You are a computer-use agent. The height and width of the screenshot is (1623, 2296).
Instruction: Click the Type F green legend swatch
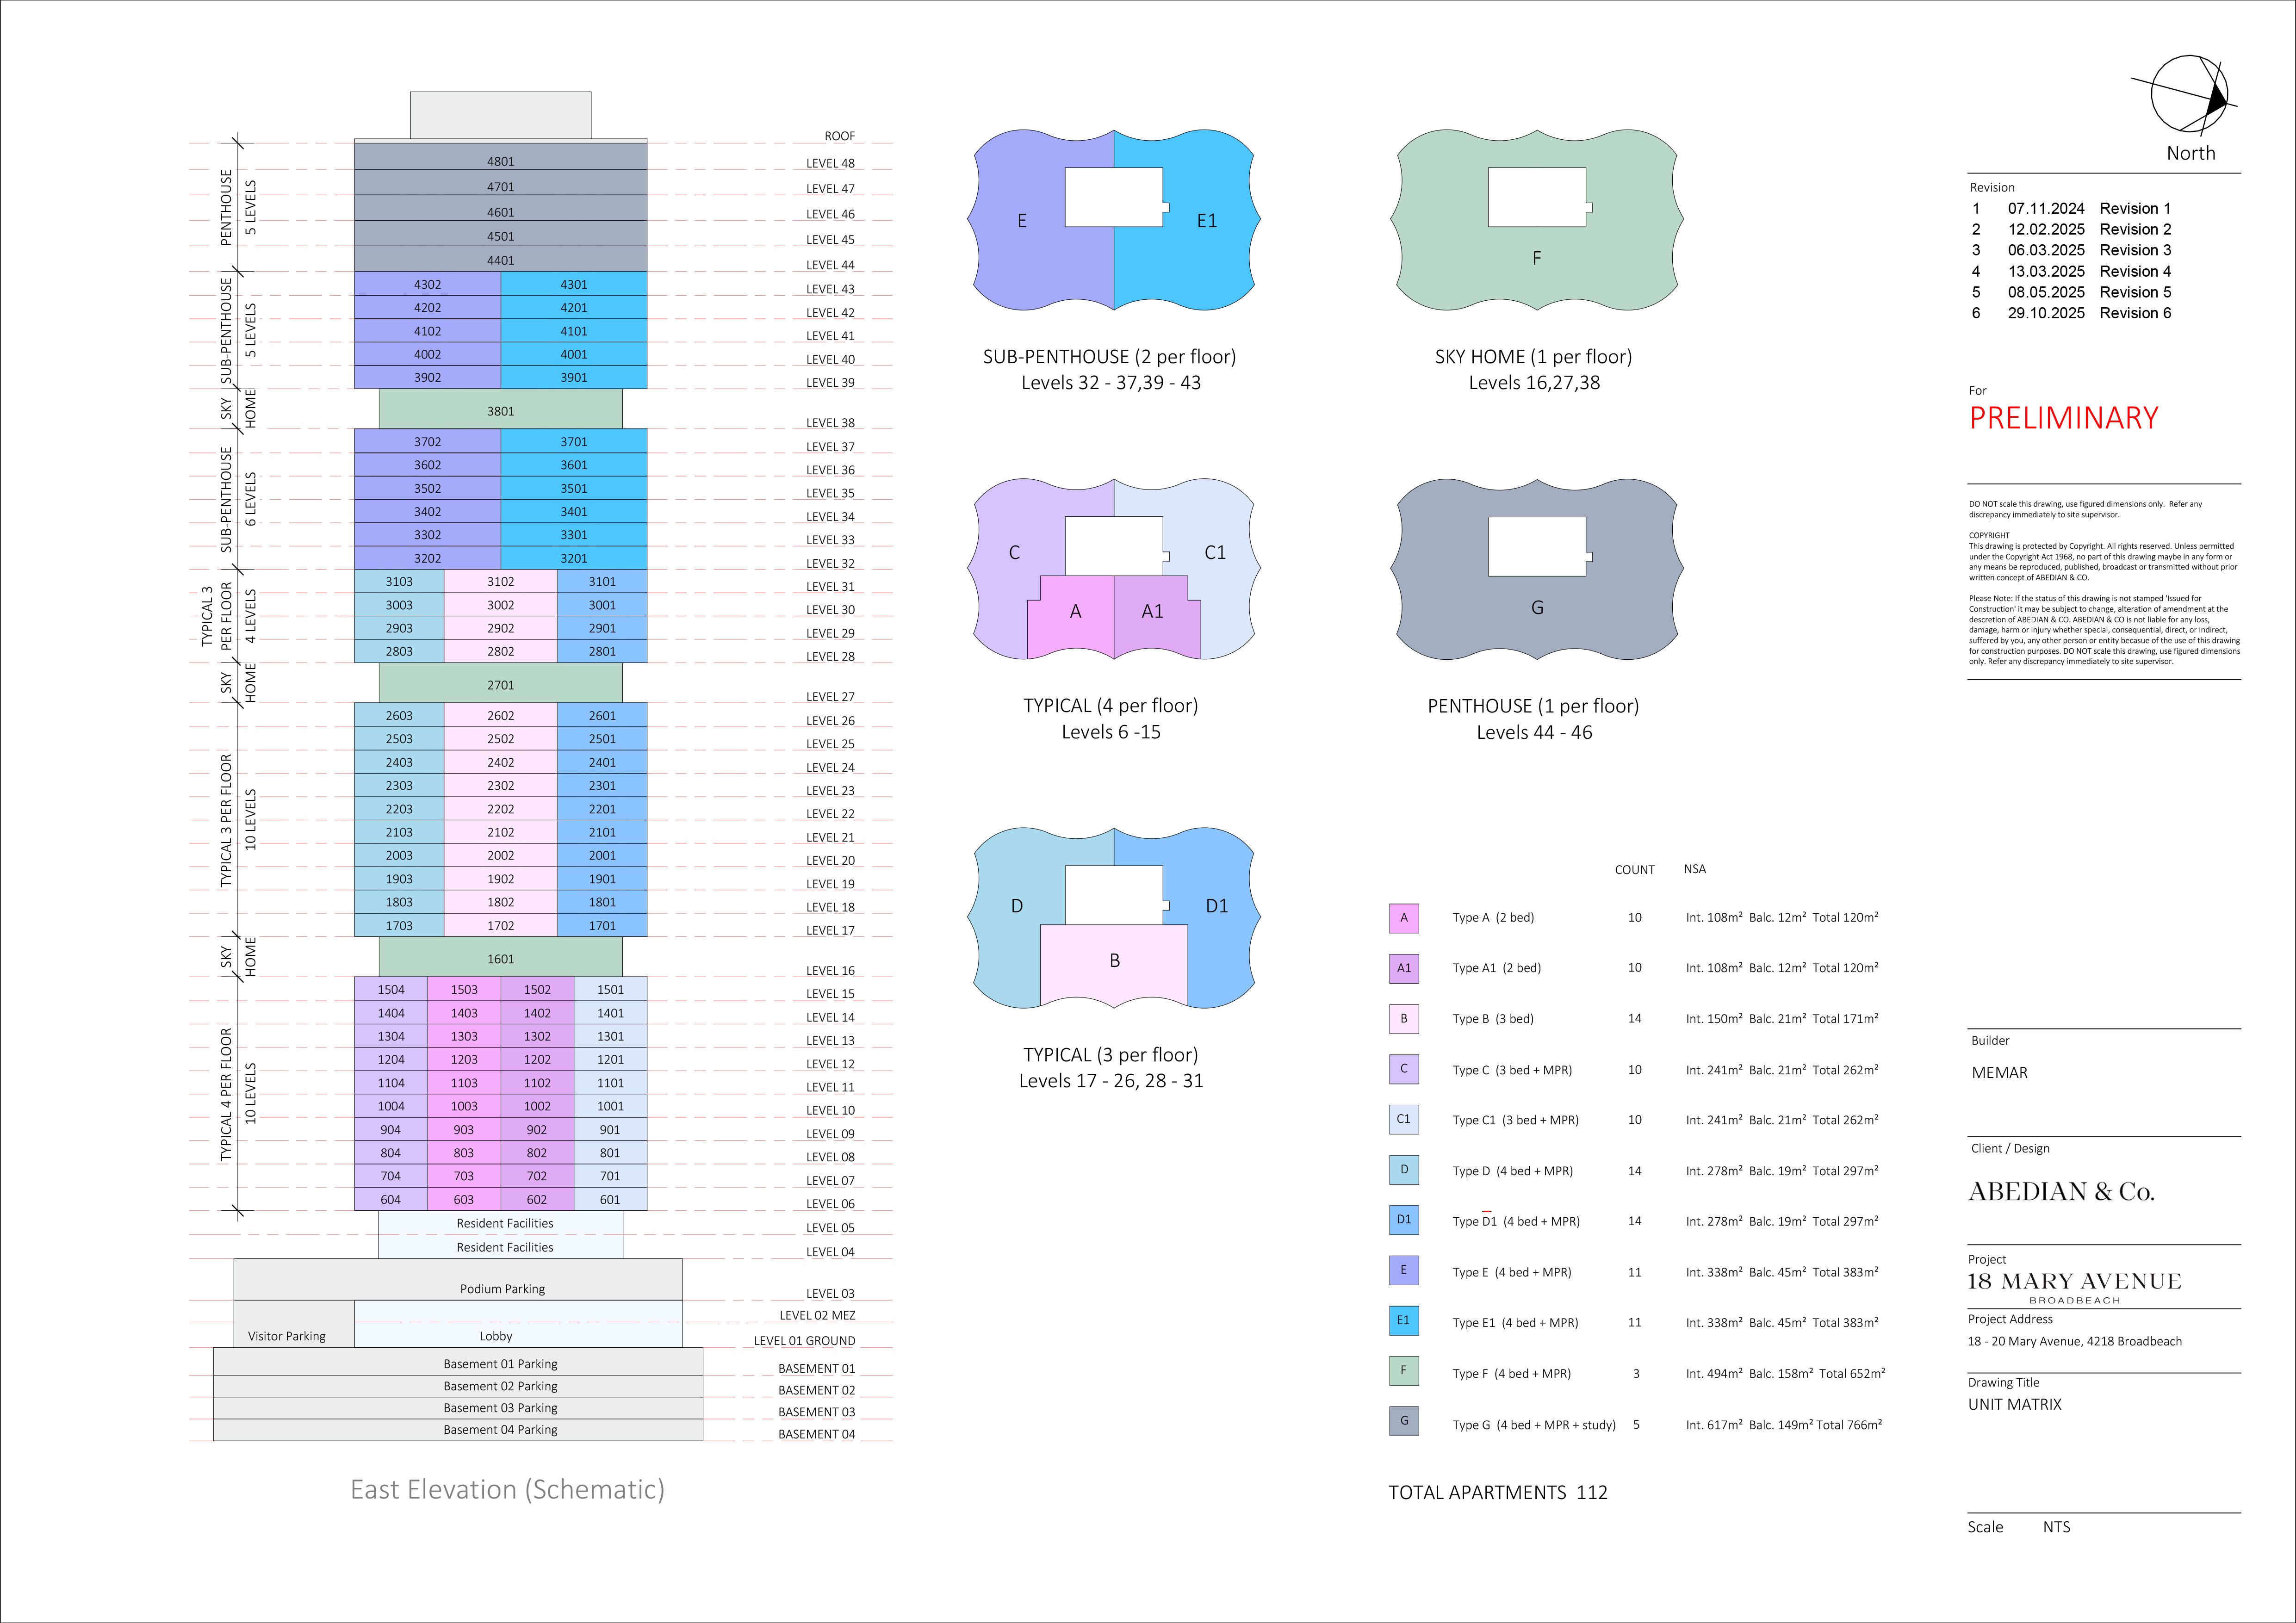[1403, 1371]
